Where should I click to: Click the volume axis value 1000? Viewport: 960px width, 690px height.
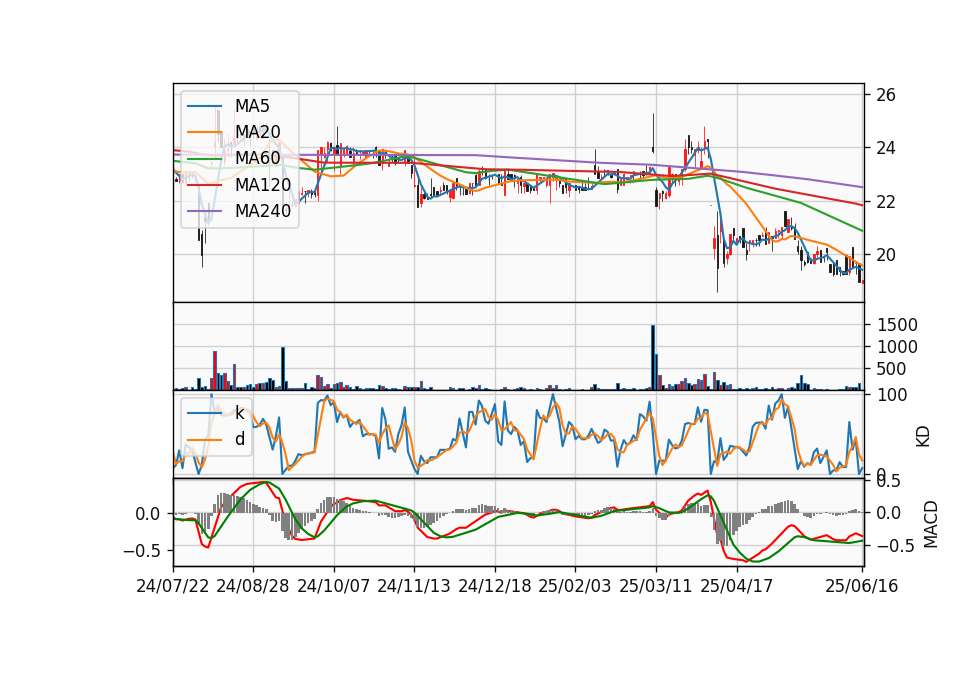point(897,347)
